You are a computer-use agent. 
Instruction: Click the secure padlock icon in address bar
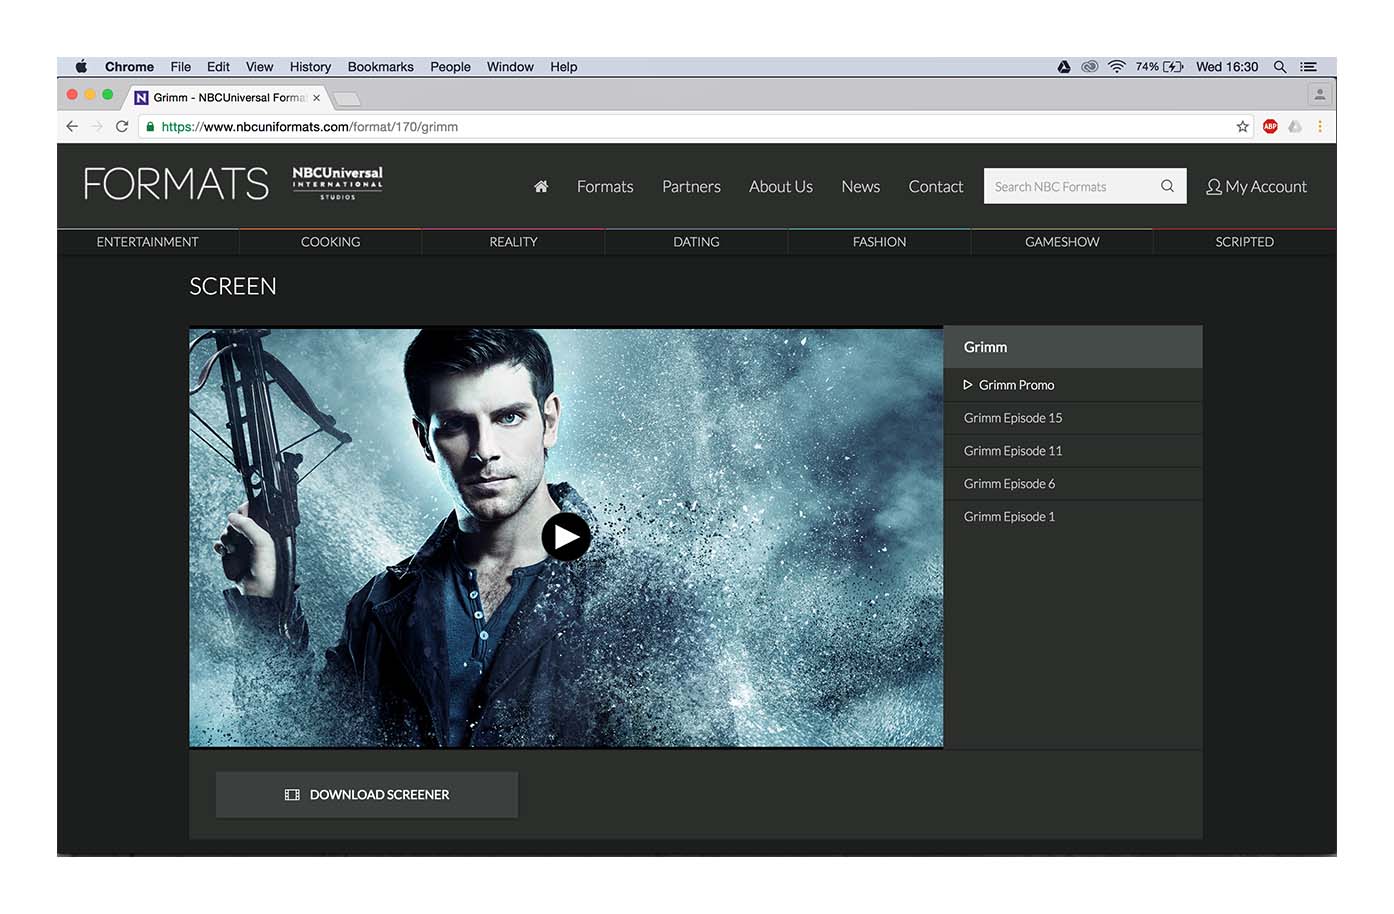click(x=150, y=127)
